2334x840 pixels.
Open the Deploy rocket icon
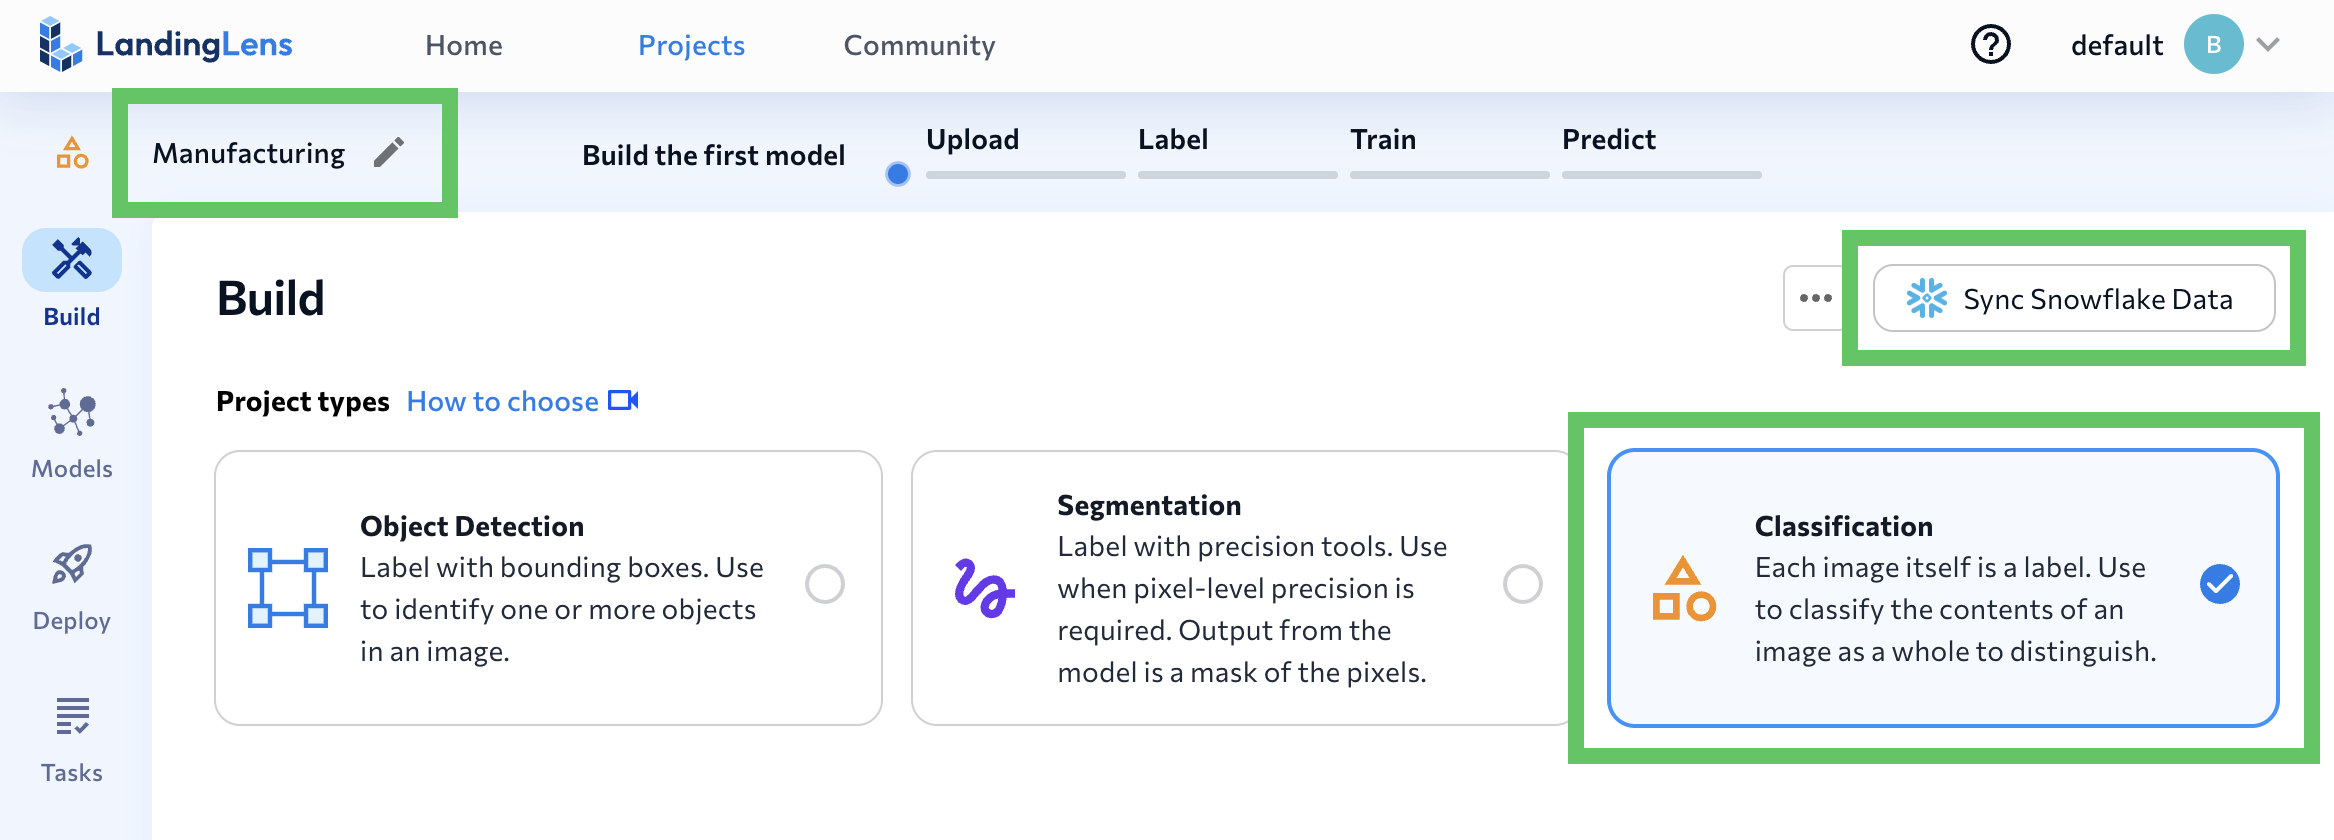pos(72,564)
